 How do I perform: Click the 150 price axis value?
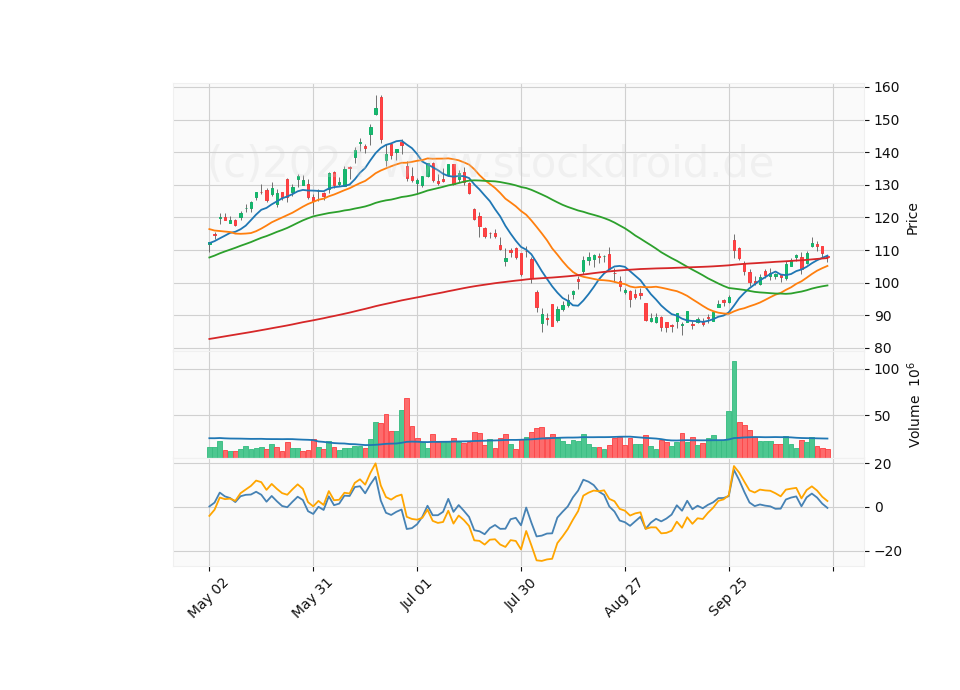coord(886,120)
